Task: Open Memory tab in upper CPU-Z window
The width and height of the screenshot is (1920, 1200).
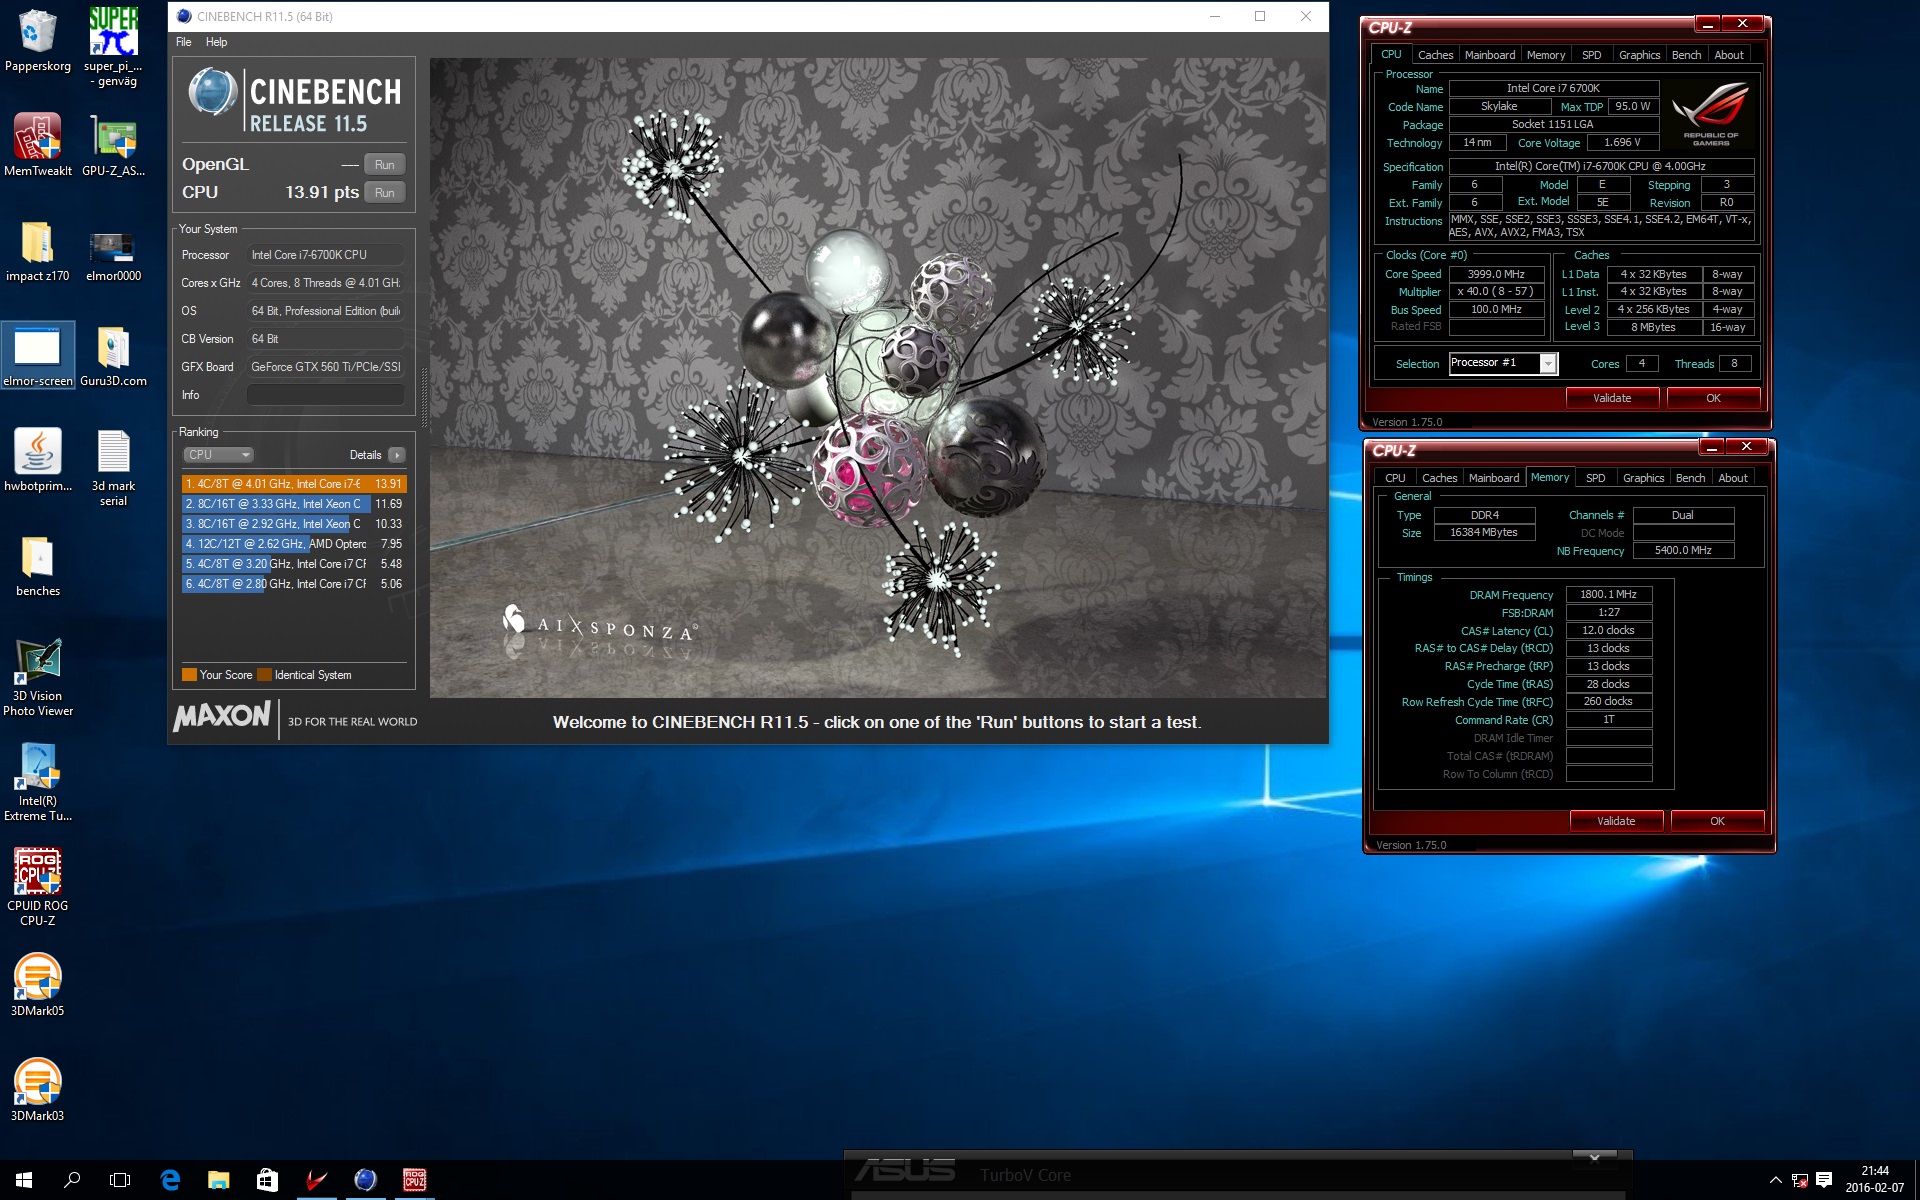Action: (1546, 55)
